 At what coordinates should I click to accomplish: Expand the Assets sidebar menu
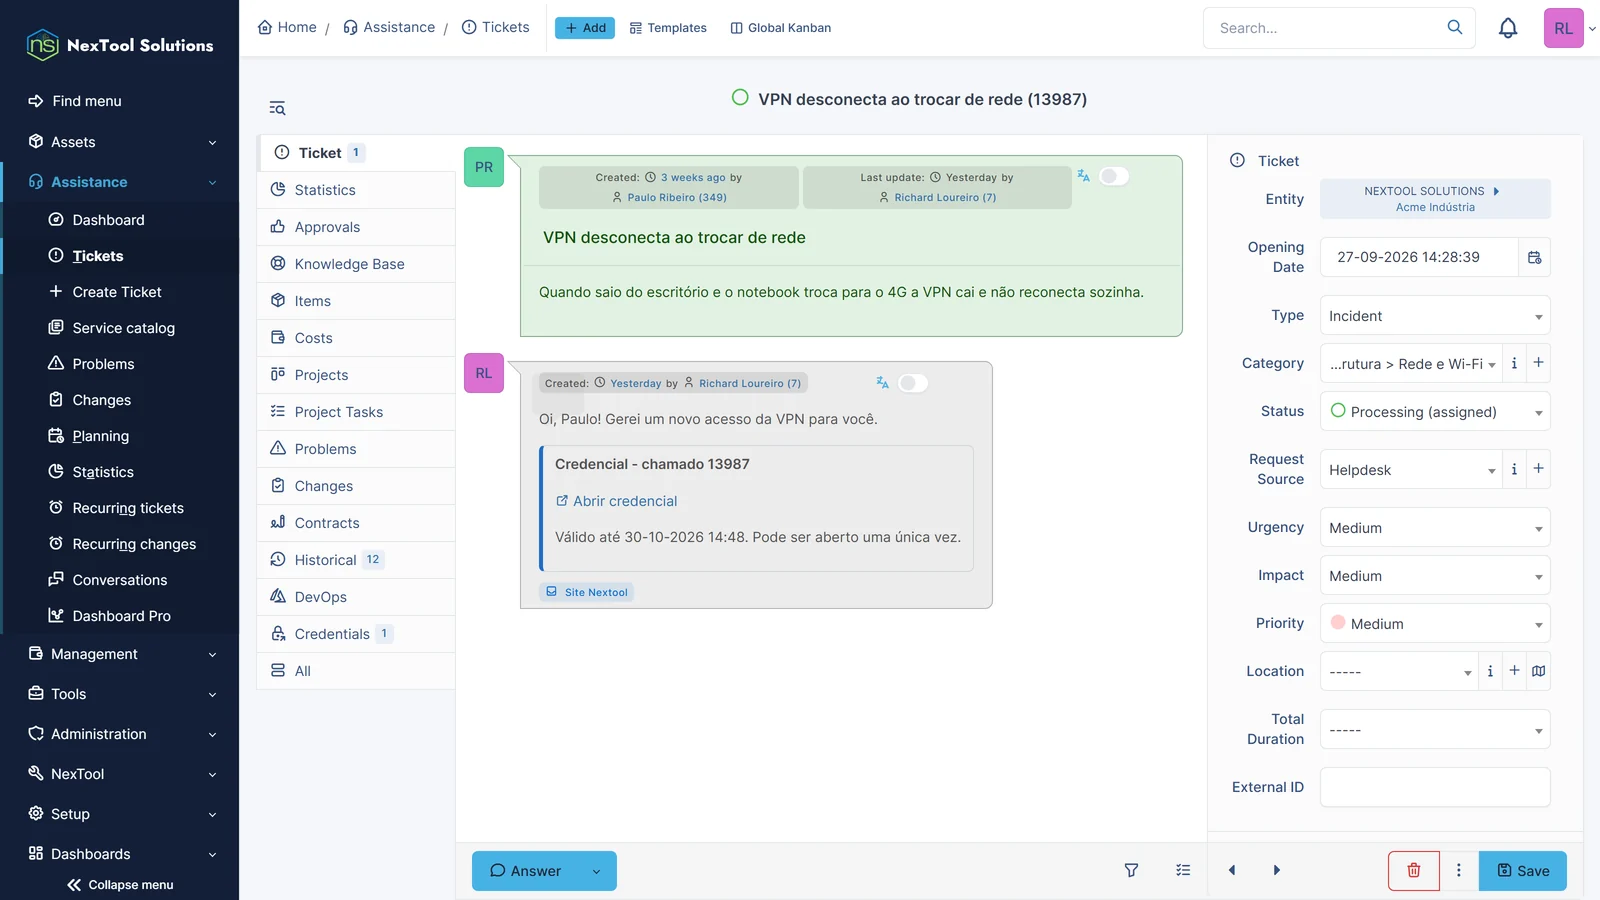point(120,142)
